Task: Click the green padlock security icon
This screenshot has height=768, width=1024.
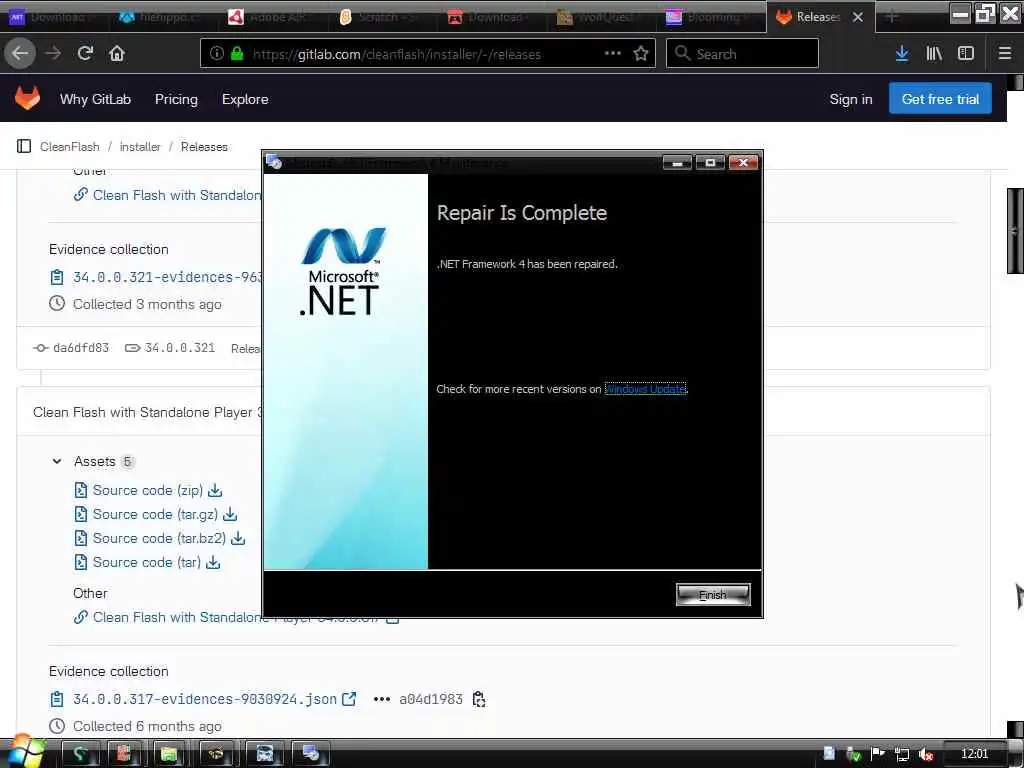Action: pos(236,54)
